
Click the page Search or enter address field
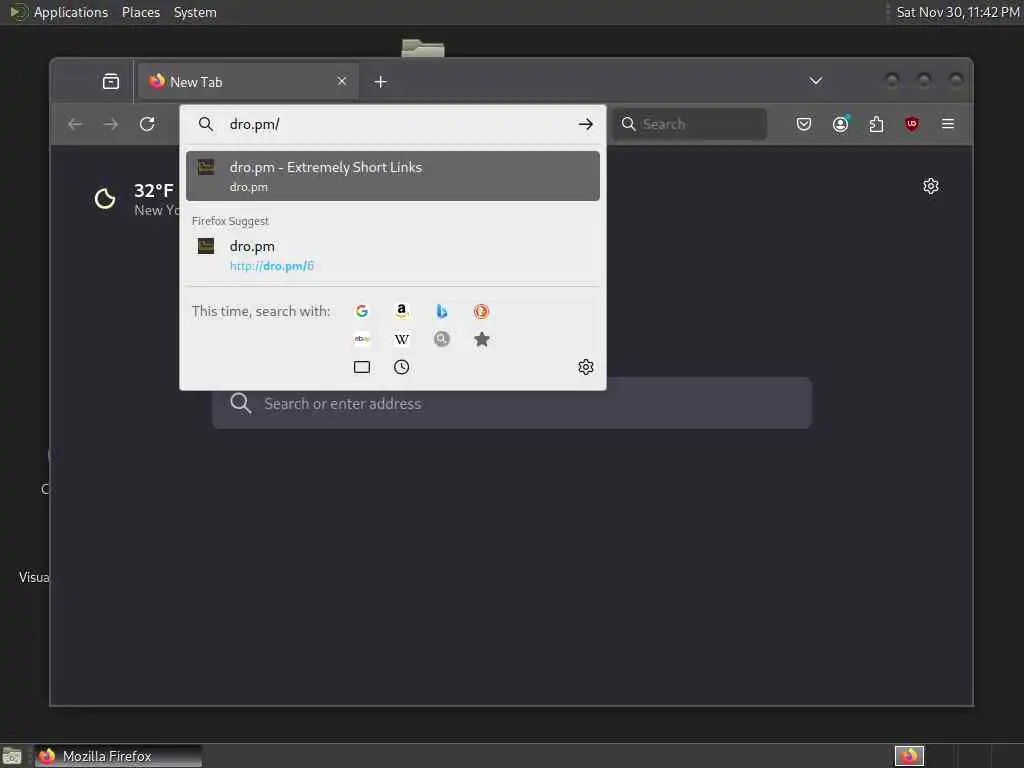point(512,403)
